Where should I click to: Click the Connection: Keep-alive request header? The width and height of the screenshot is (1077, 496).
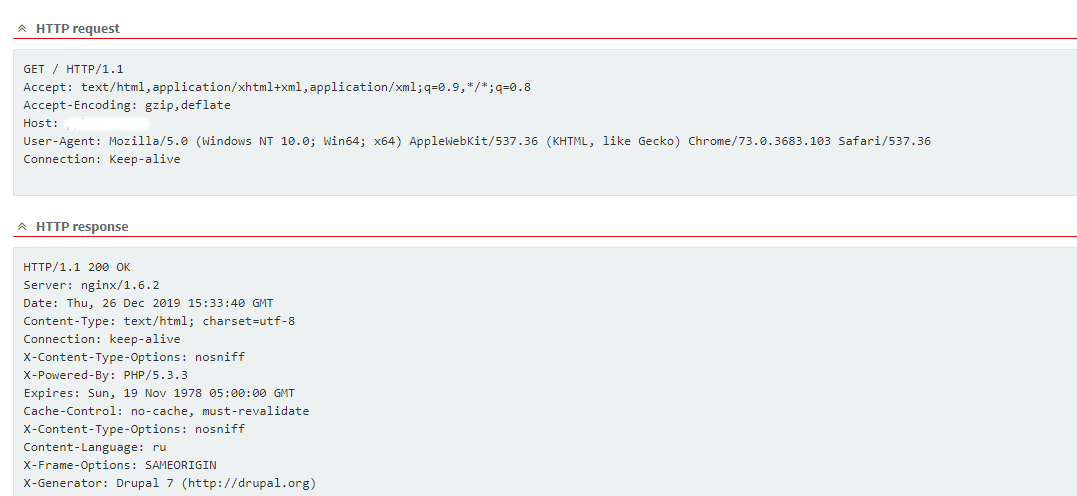(x=102, y=159)
